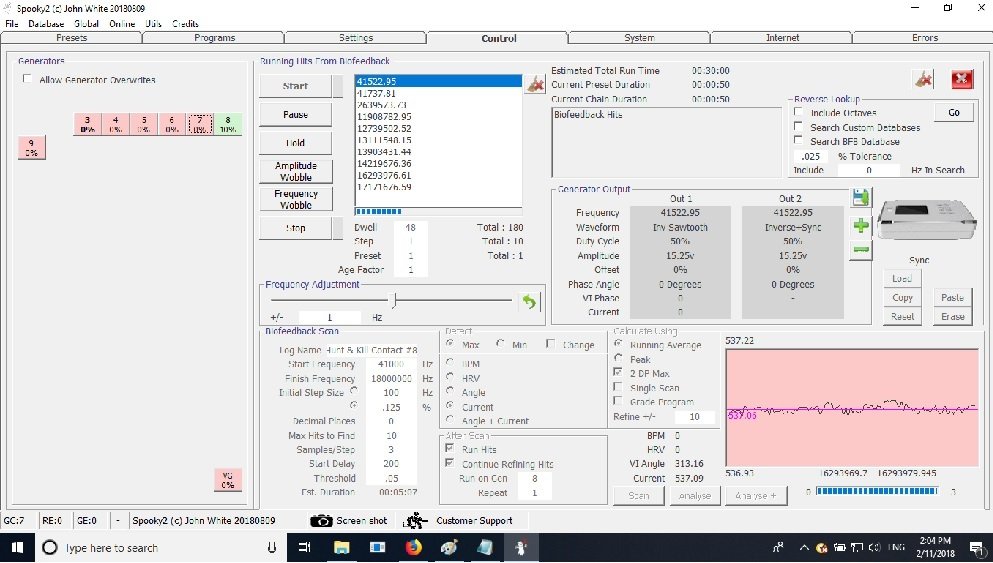993x563 pixels.
Task: Click Task View icon in taskbar
Action: coord(305,548)
